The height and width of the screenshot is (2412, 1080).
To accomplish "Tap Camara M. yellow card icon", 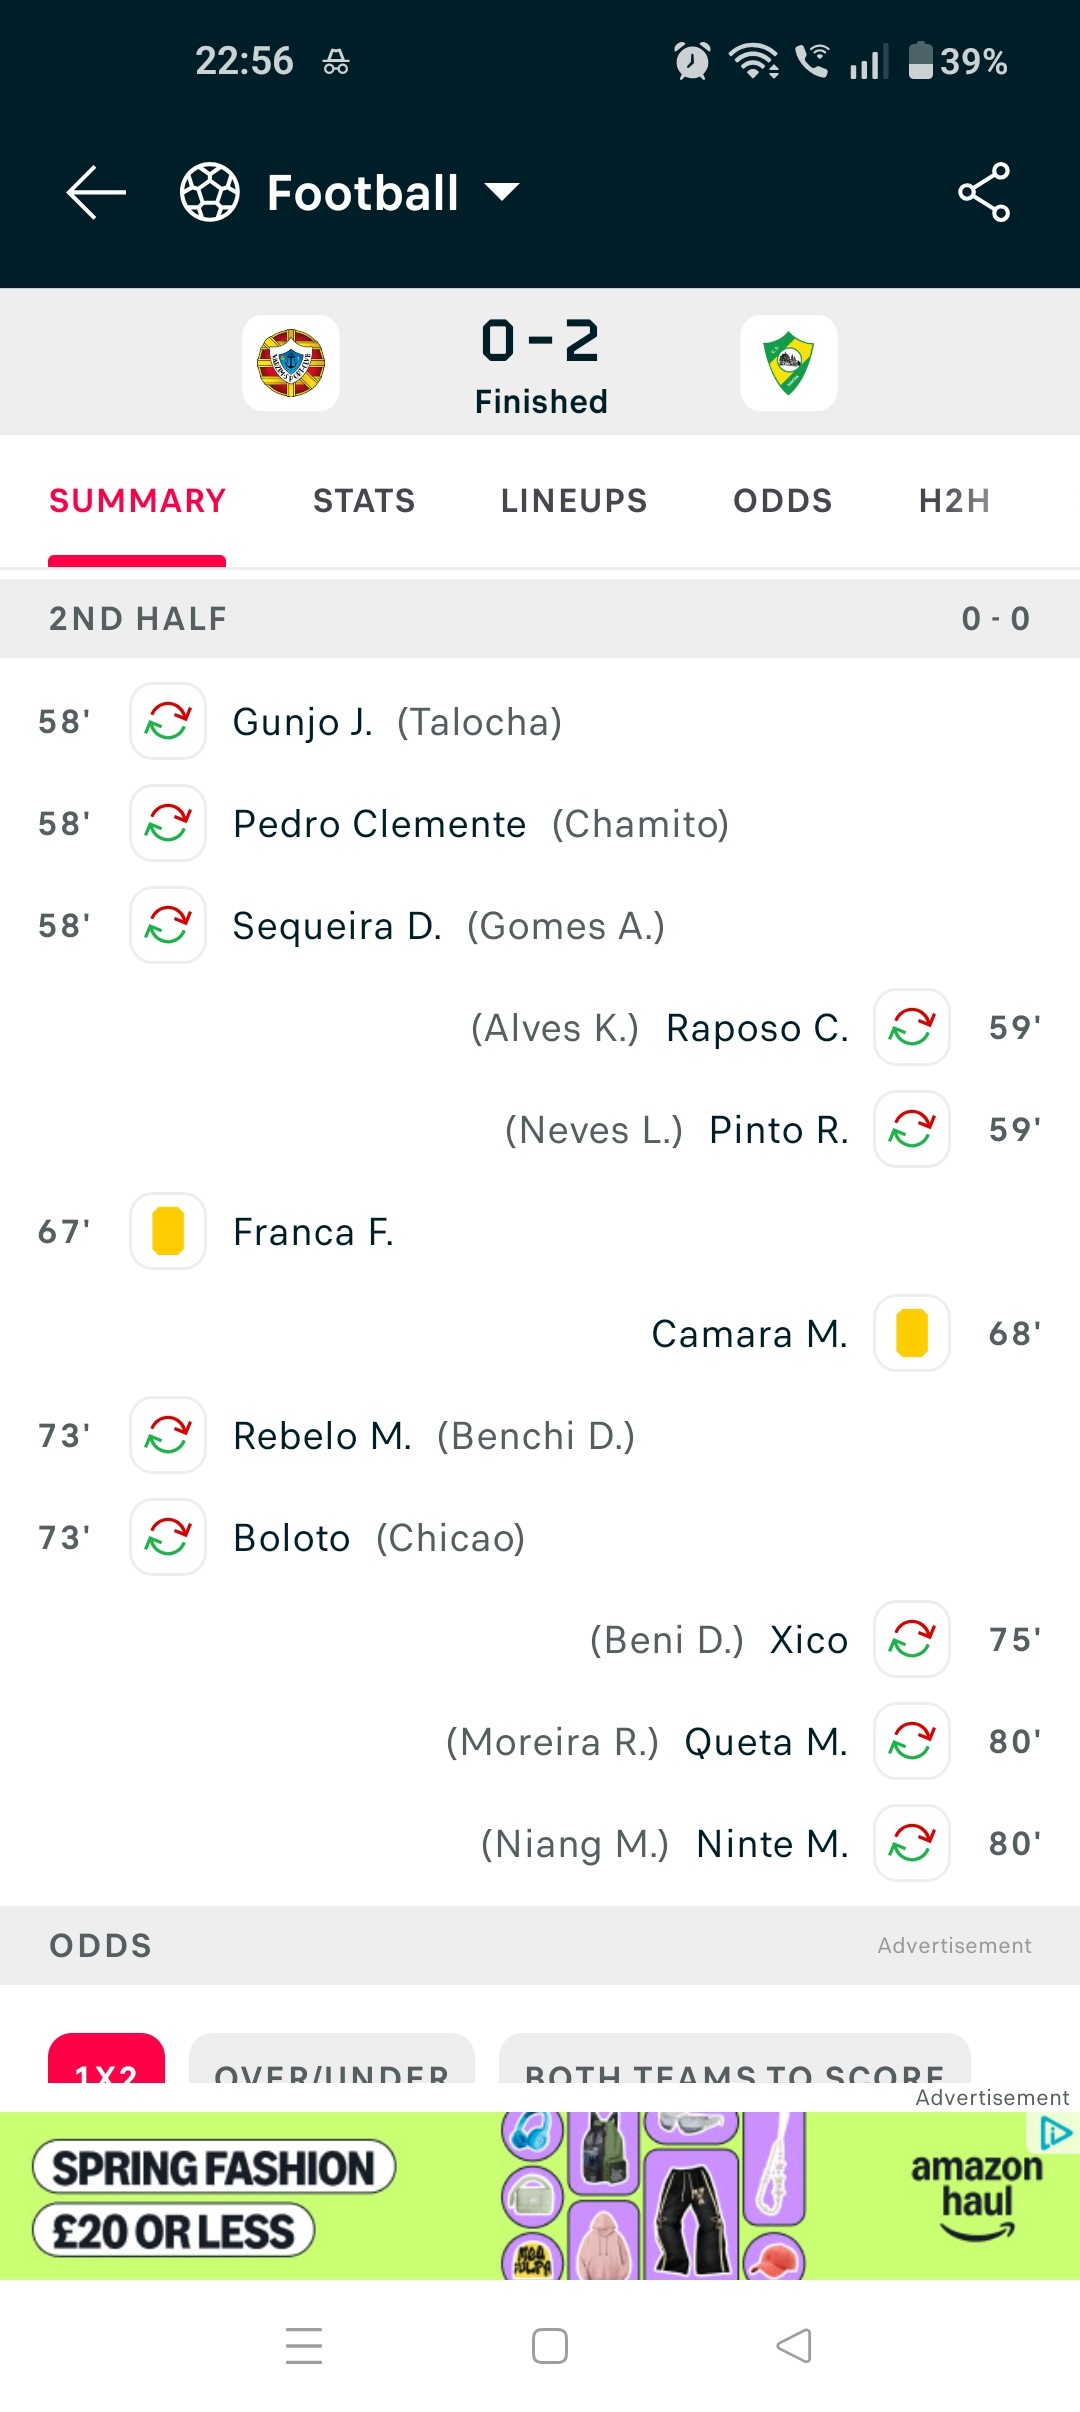I will (x=912, y=1333).
